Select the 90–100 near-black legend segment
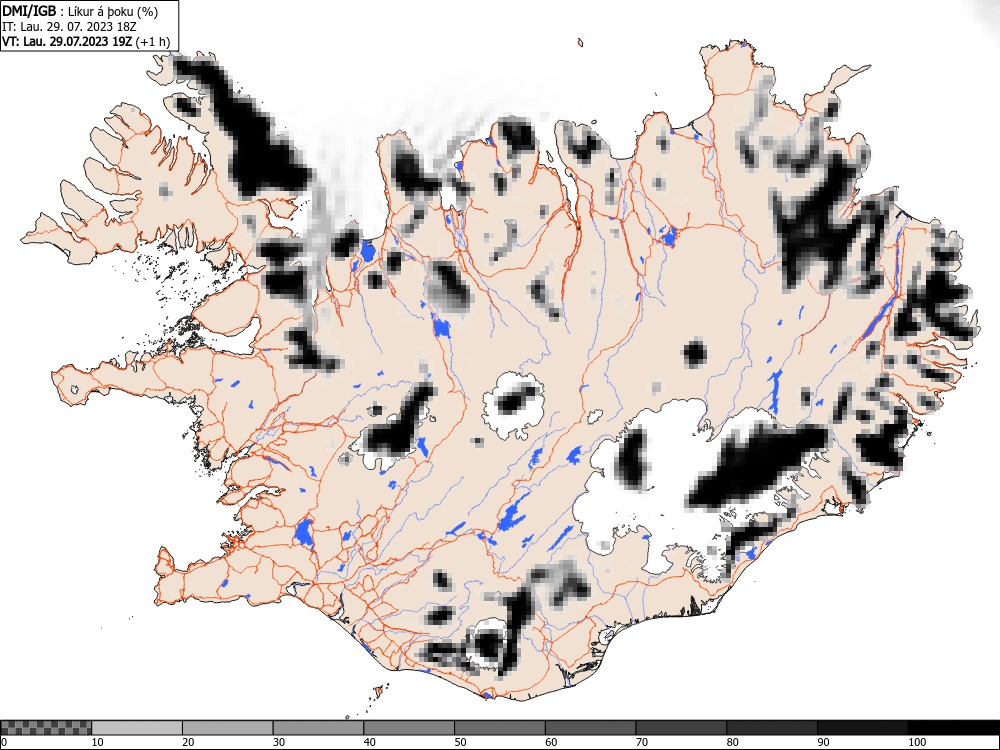Viewport: 1000px width, 750px height. [862, 728]
